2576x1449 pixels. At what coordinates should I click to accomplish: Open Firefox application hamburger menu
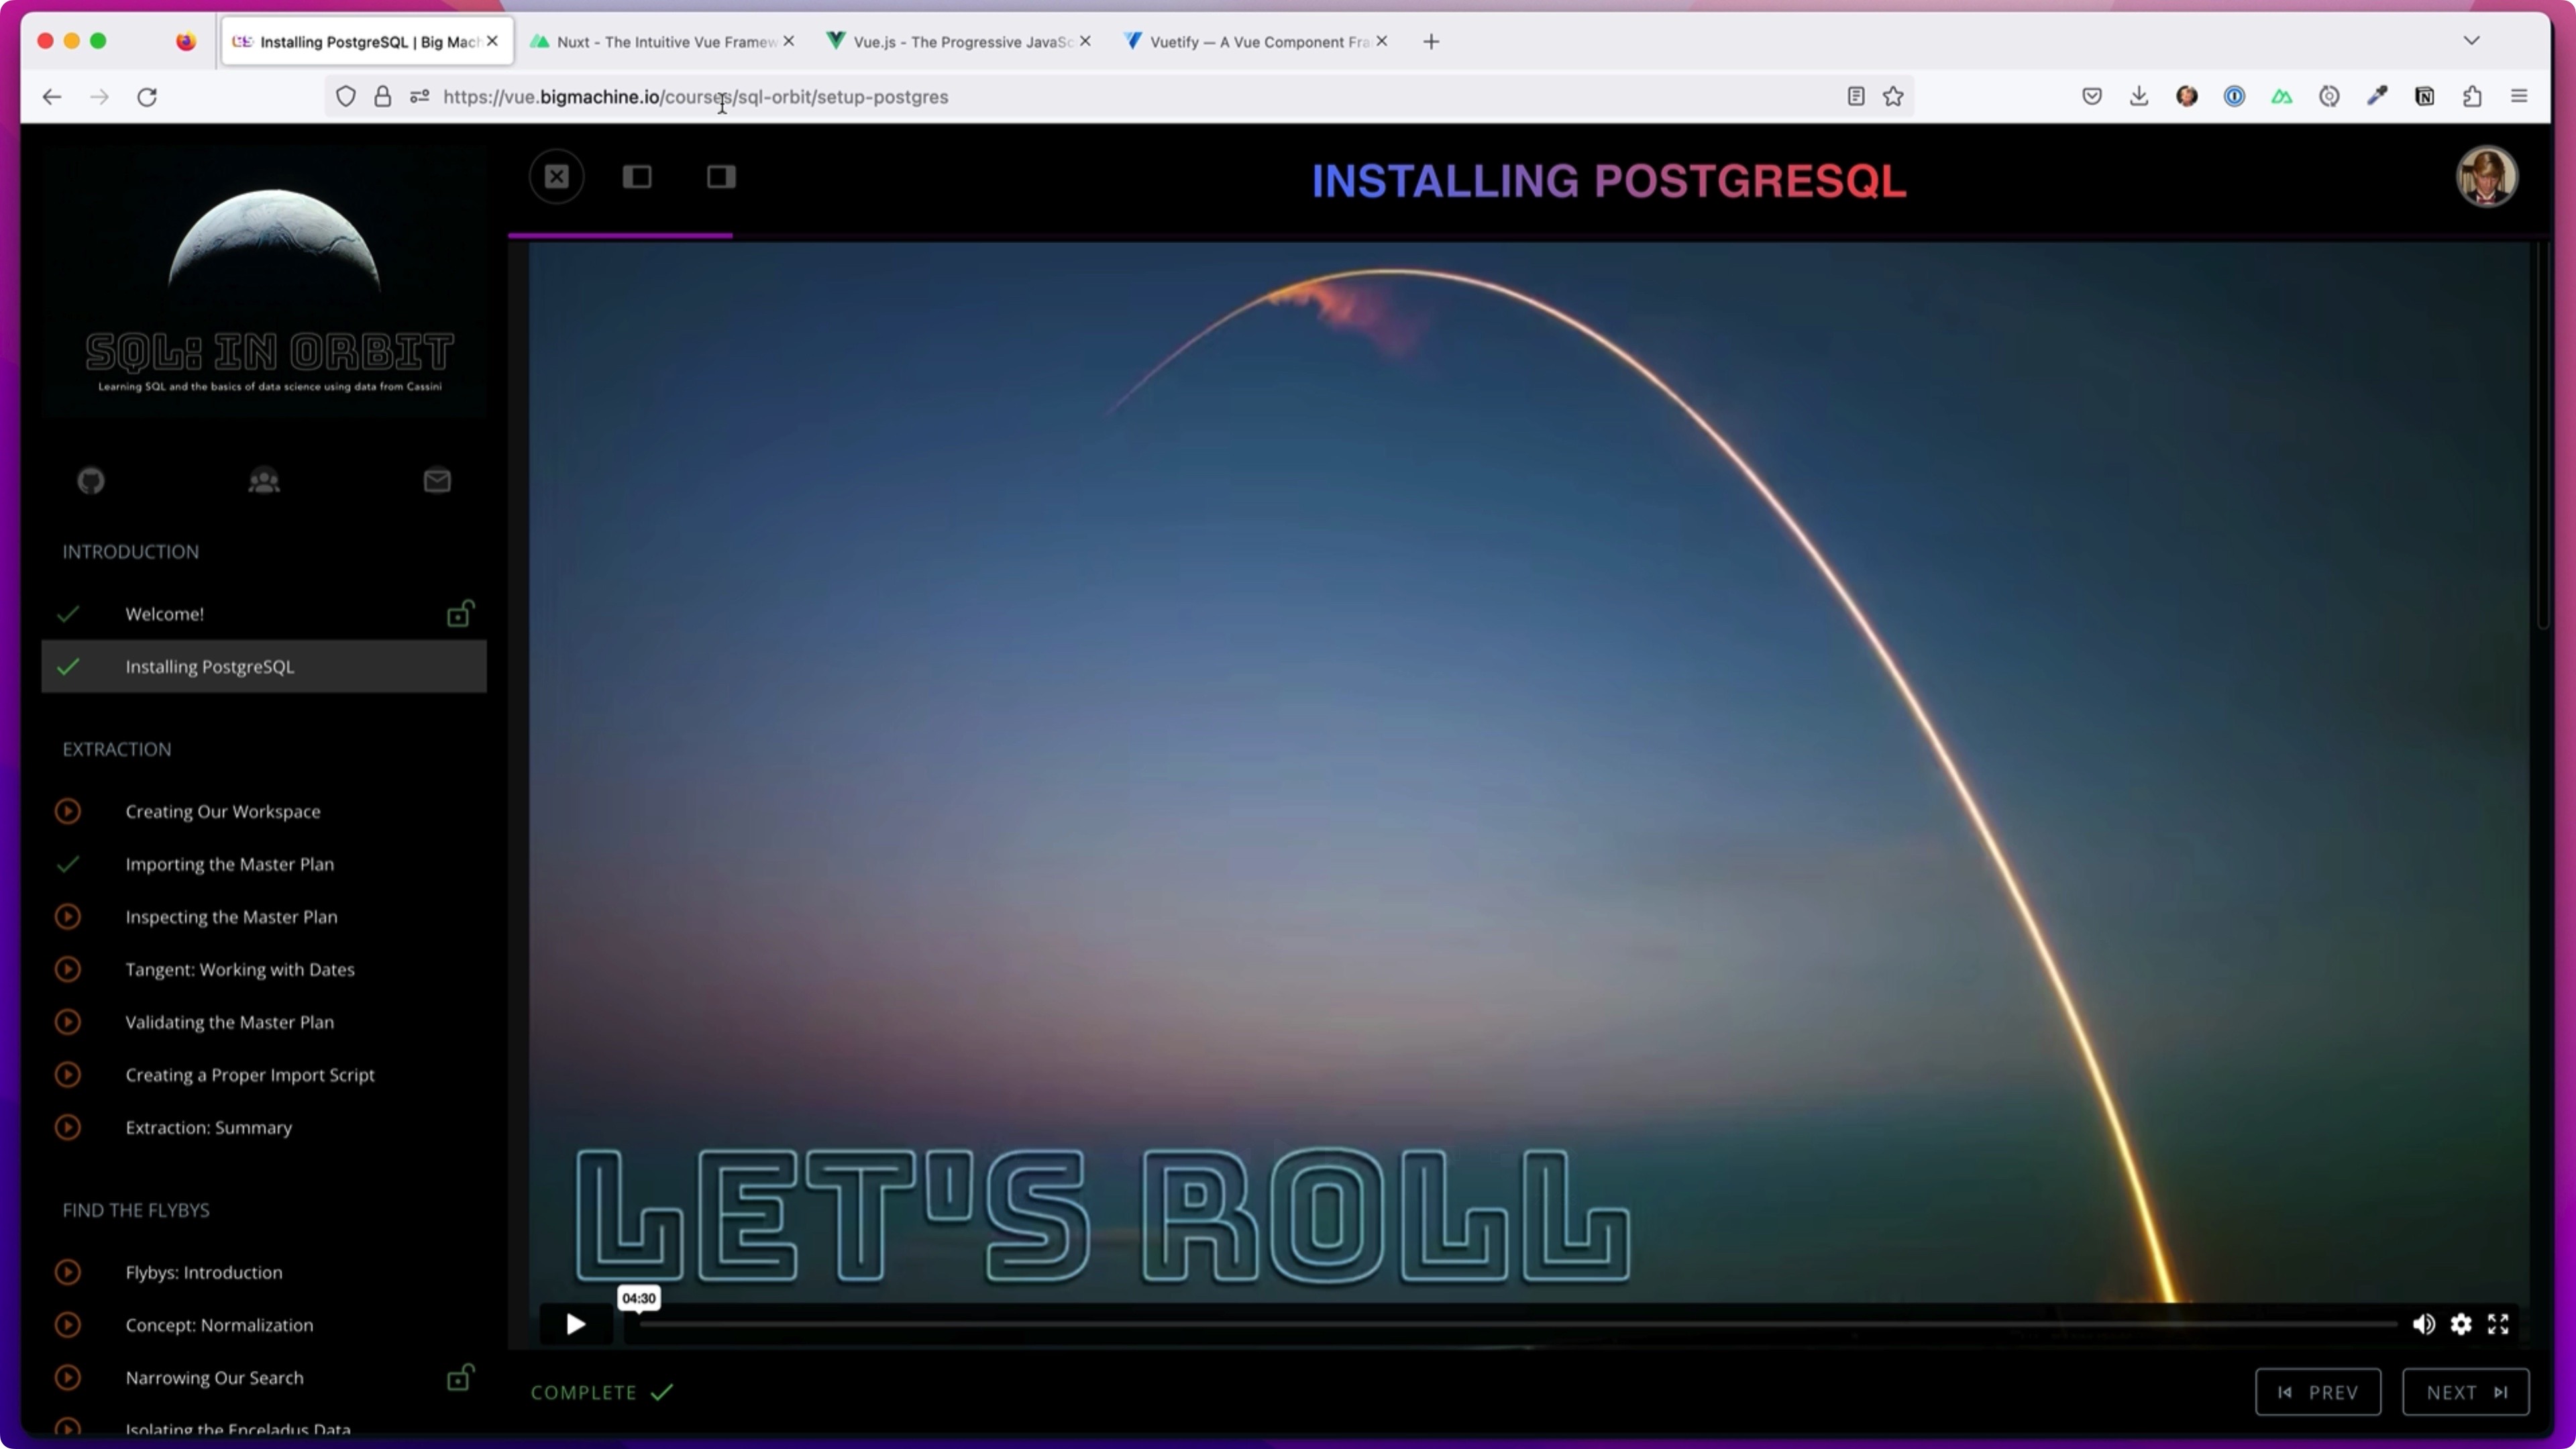point(2519,97)
